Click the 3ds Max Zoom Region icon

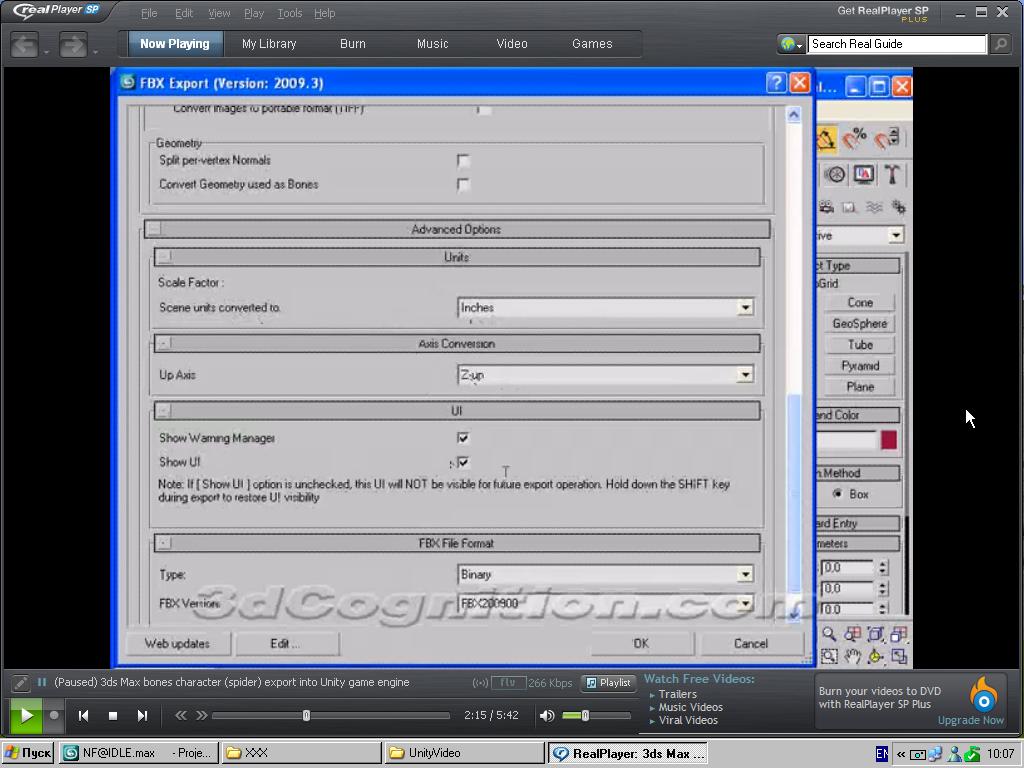829,656
